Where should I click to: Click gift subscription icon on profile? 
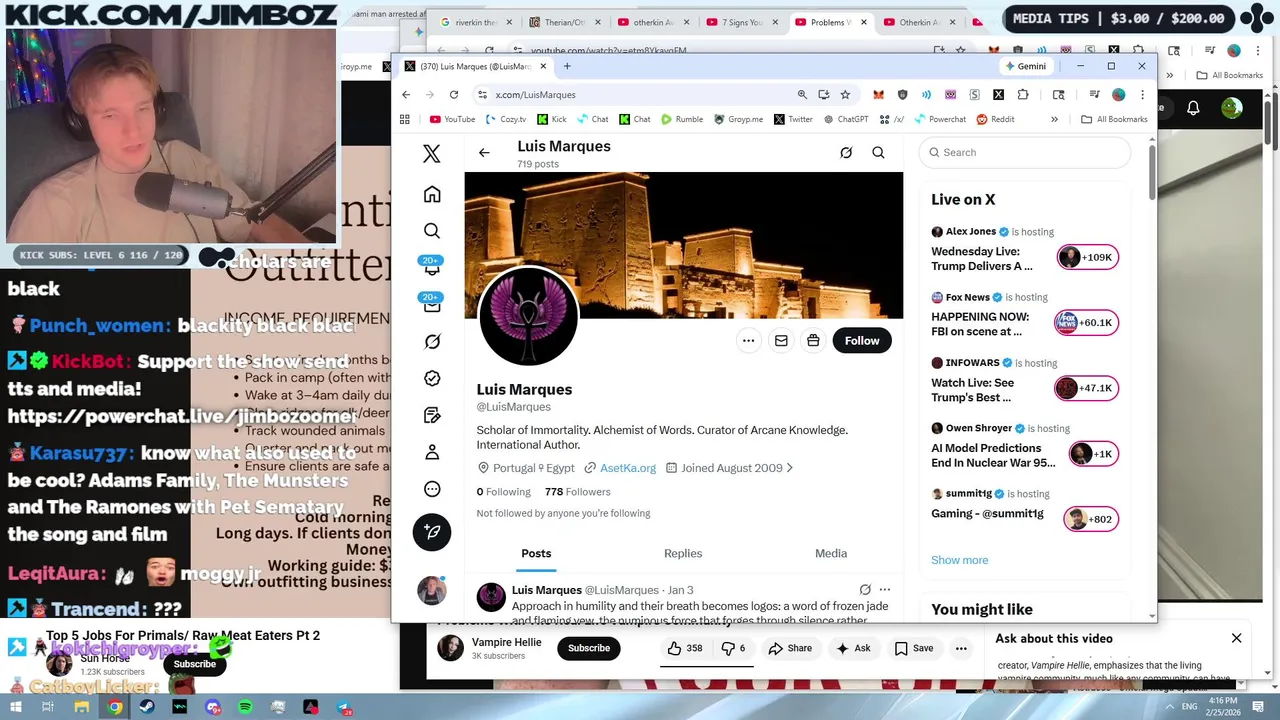coord(813,341)
